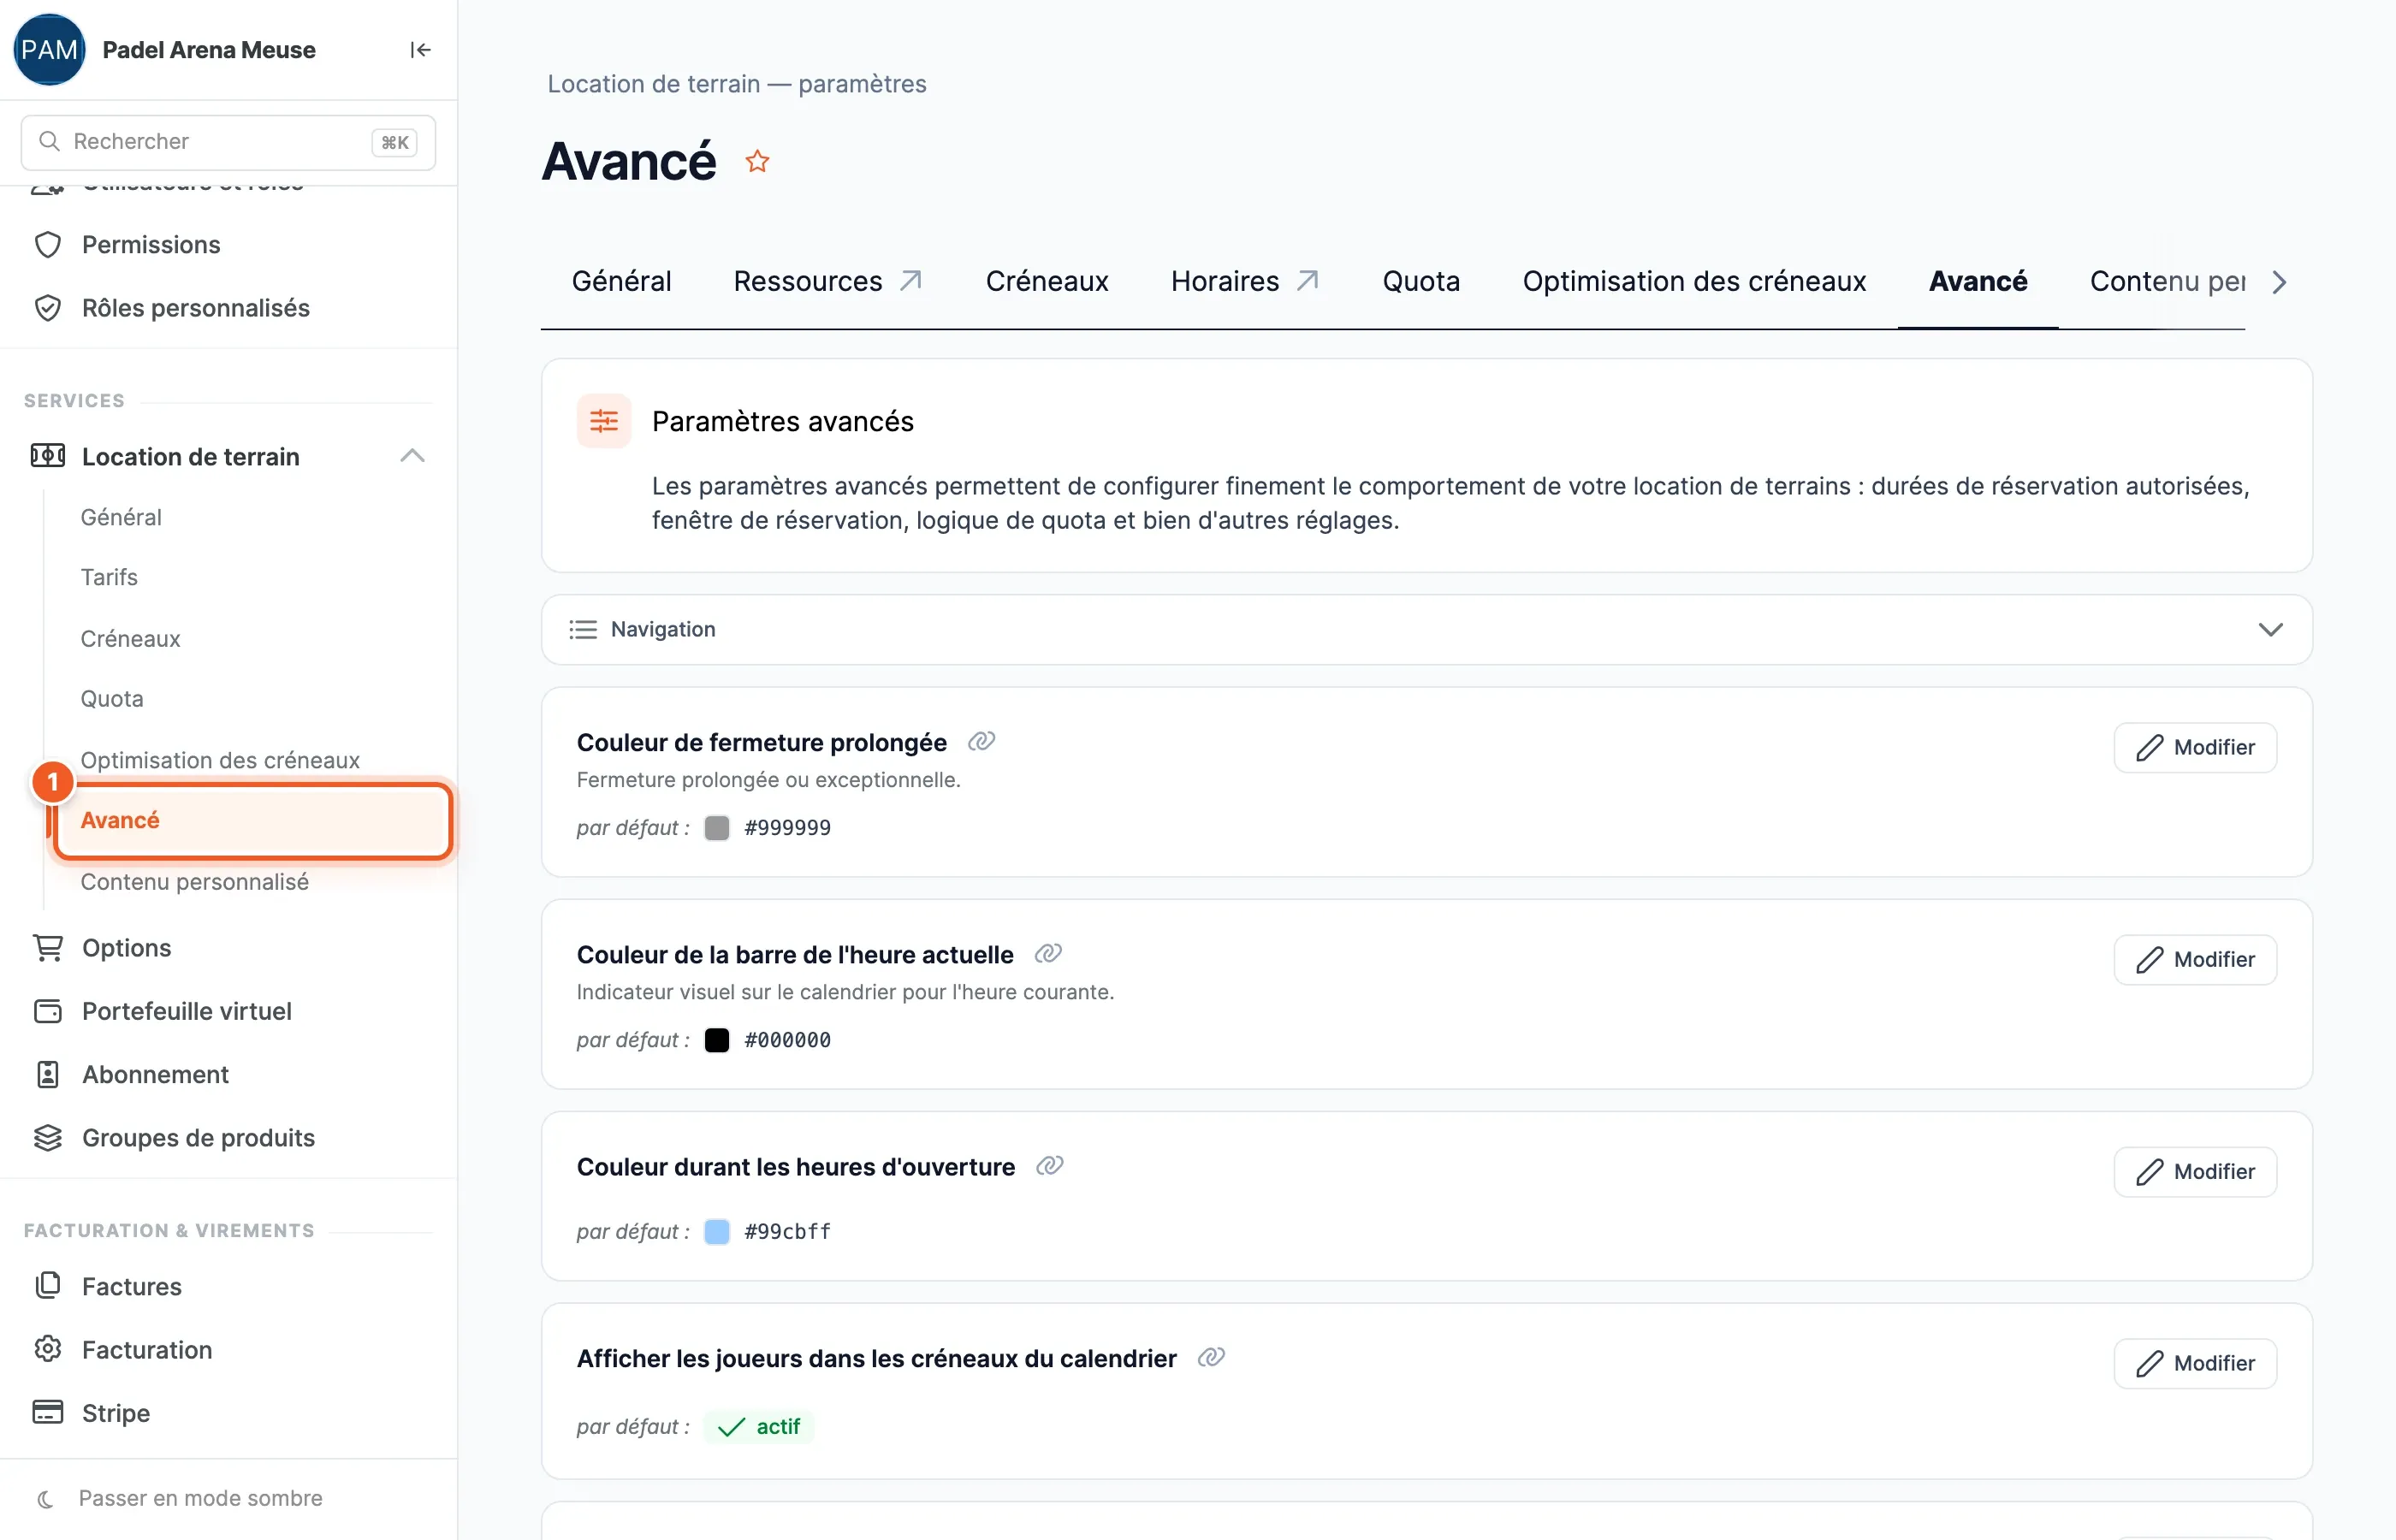This screenshot has height=1540, width=2396.
Task: Click the Options shopping cart icon
Action: coord(48,947)
